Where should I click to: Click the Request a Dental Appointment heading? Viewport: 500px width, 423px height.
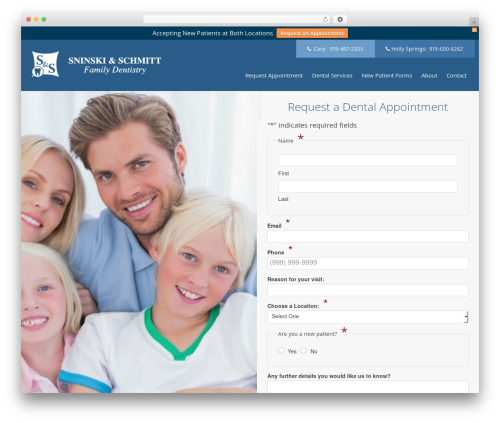[368, 107]
